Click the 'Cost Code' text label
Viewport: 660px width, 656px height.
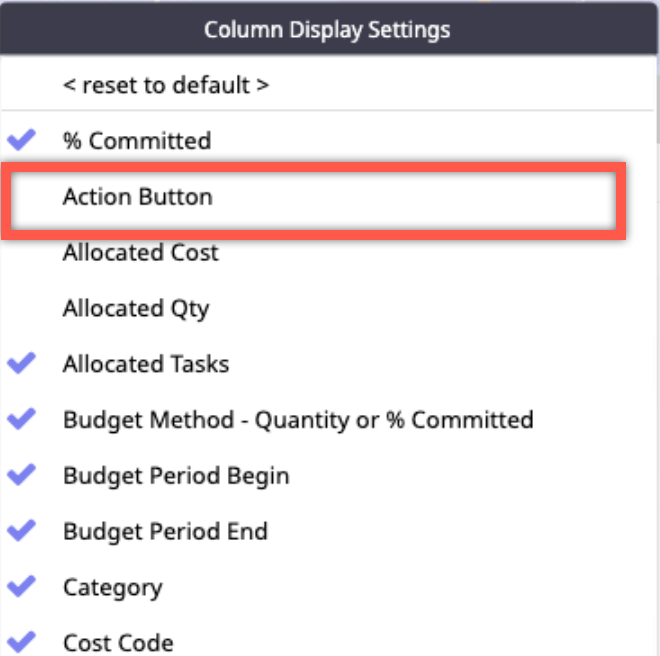coord(118,642)
